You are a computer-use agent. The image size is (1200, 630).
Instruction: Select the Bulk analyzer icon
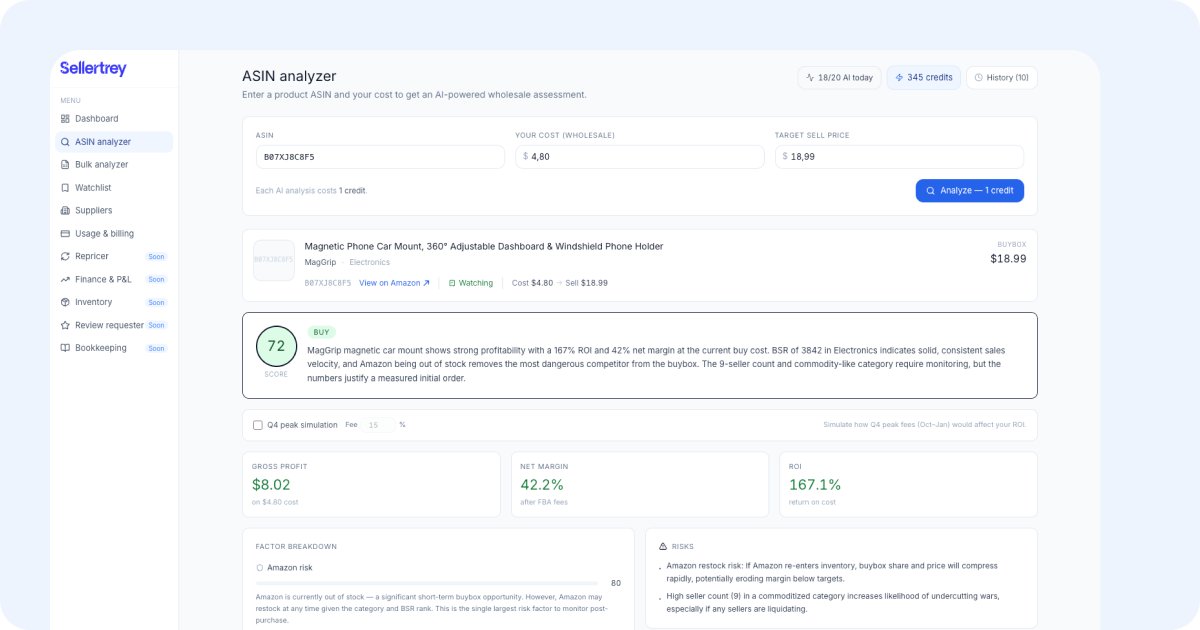pyautogui.click(x=65, y=165)
